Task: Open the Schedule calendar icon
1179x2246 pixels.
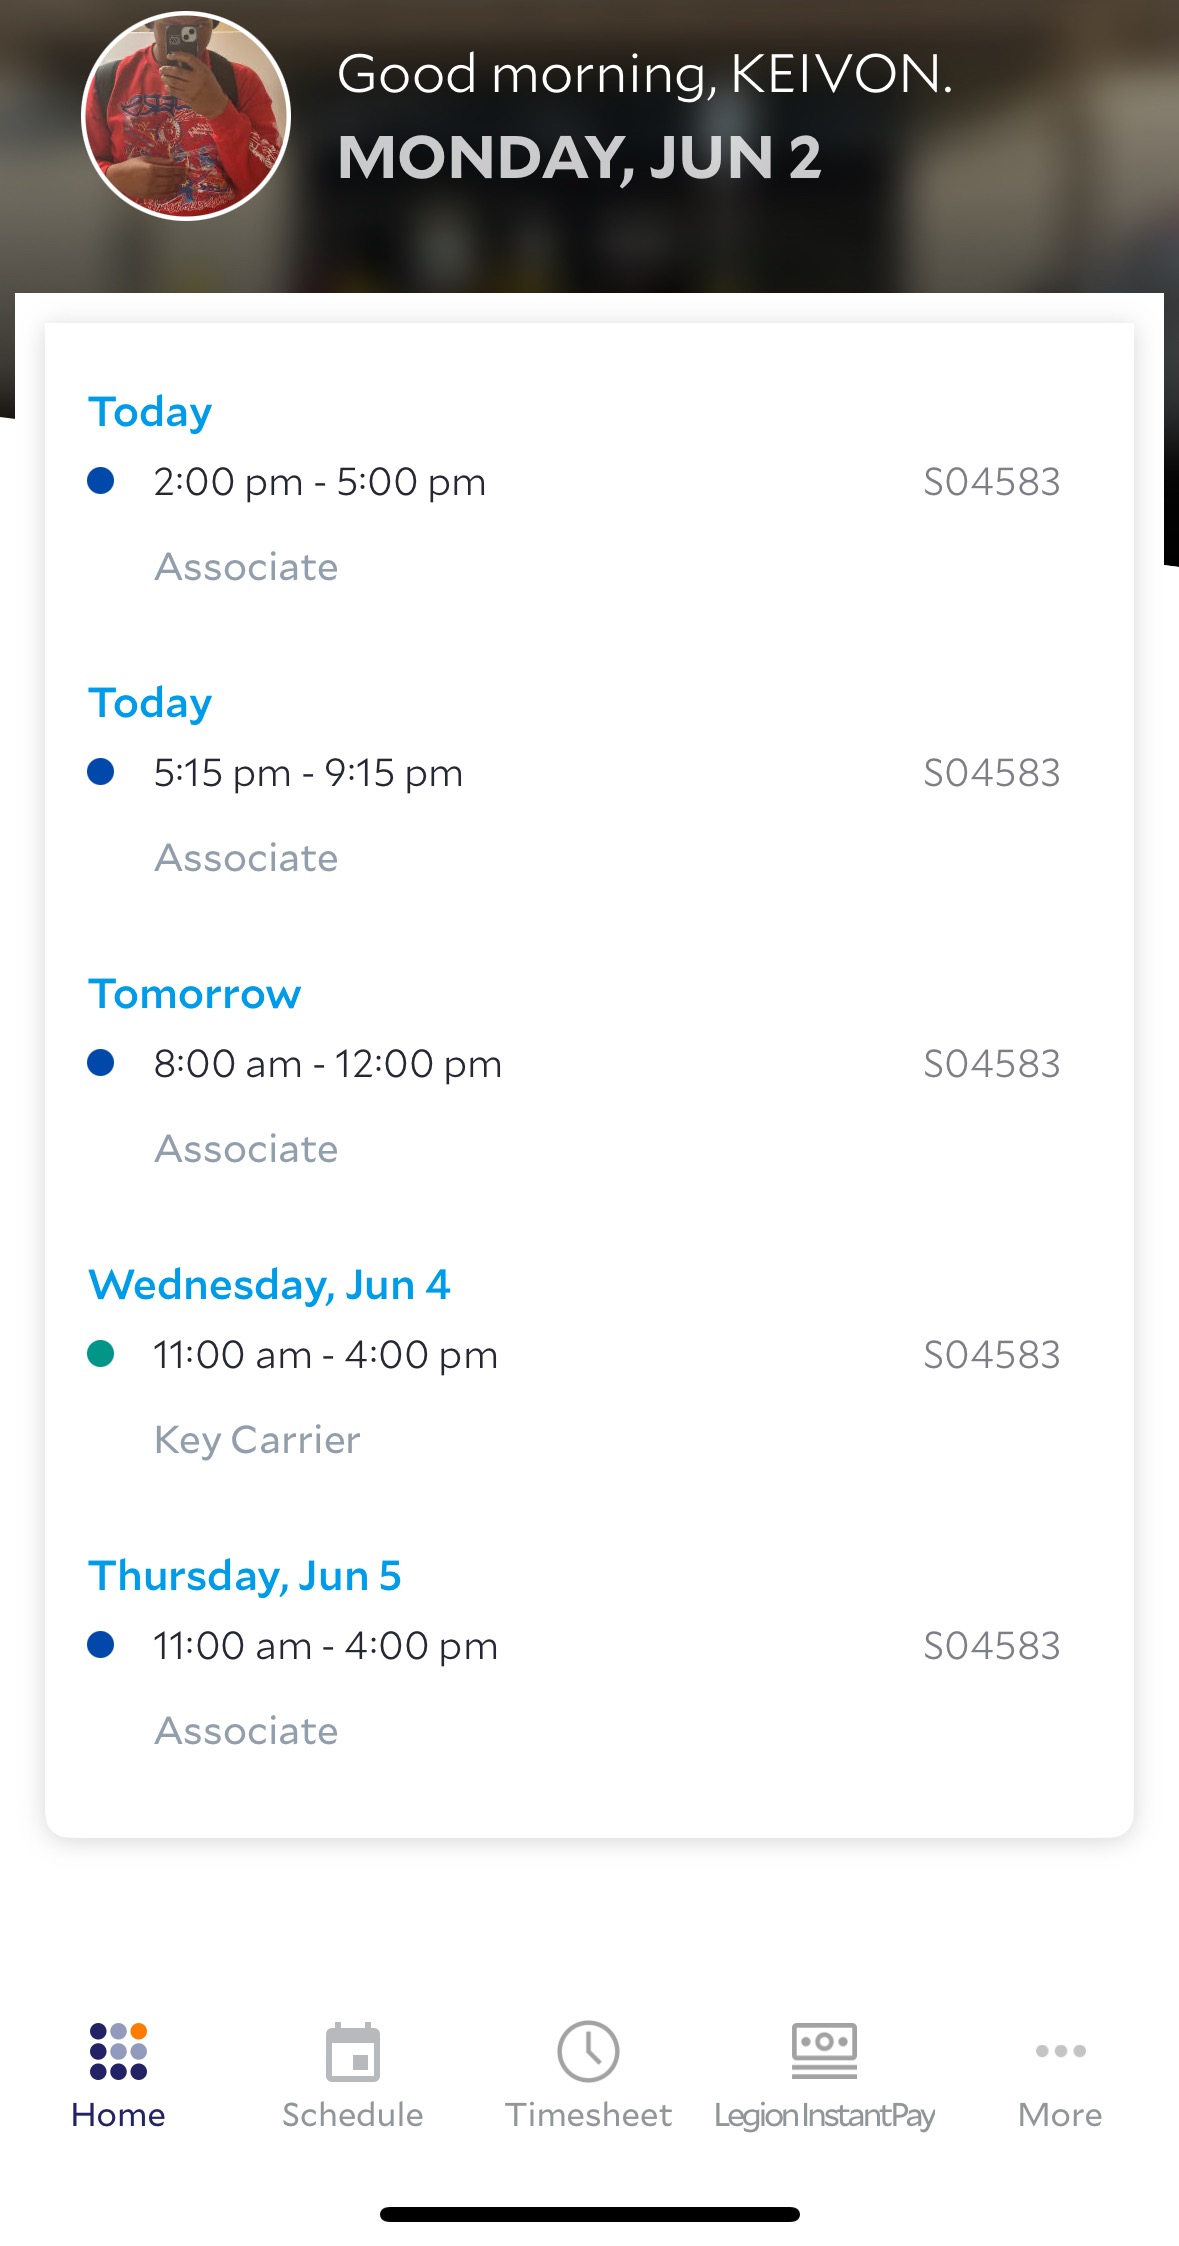Action: point(353,2052)
